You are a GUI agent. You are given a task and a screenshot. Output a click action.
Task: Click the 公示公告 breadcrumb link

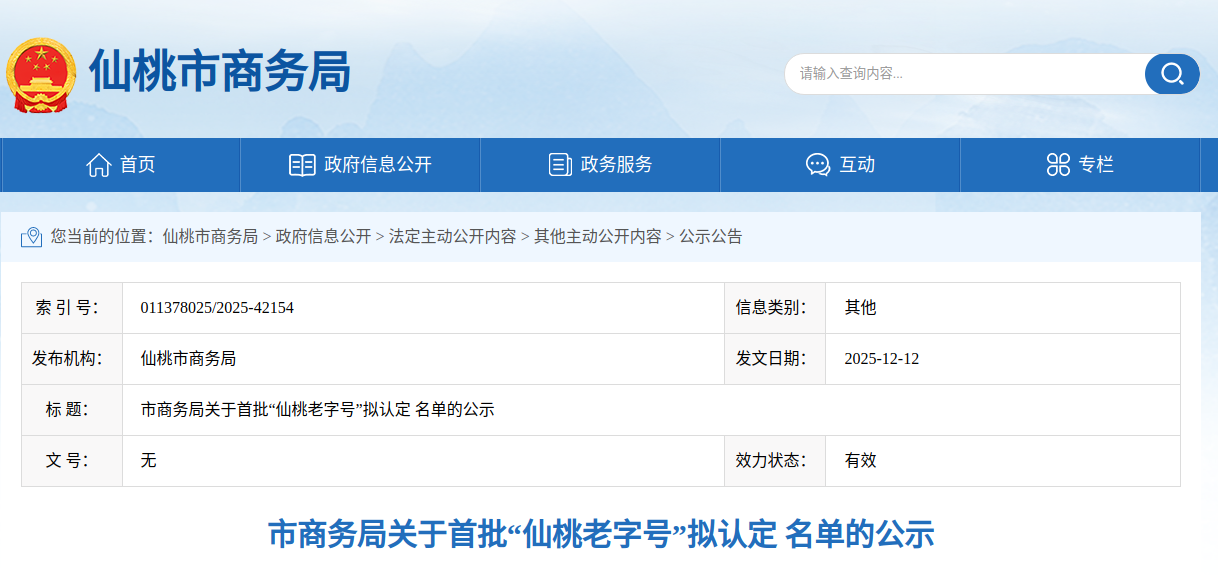[711, 237]
